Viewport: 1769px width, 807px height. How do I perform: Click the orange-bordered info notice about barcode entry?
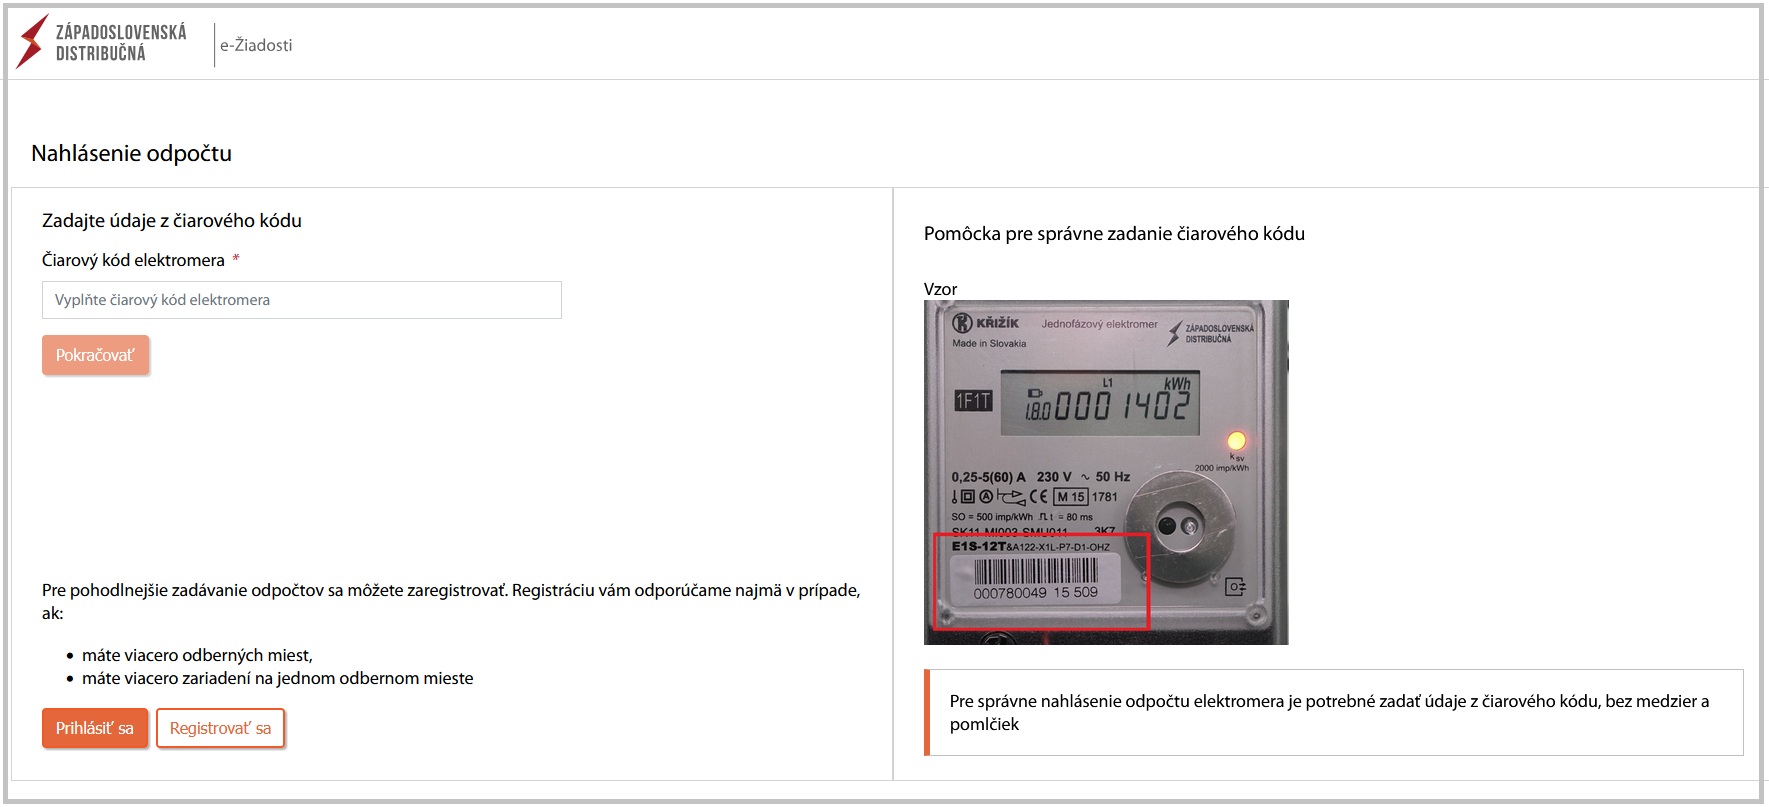pos(1333,712)
